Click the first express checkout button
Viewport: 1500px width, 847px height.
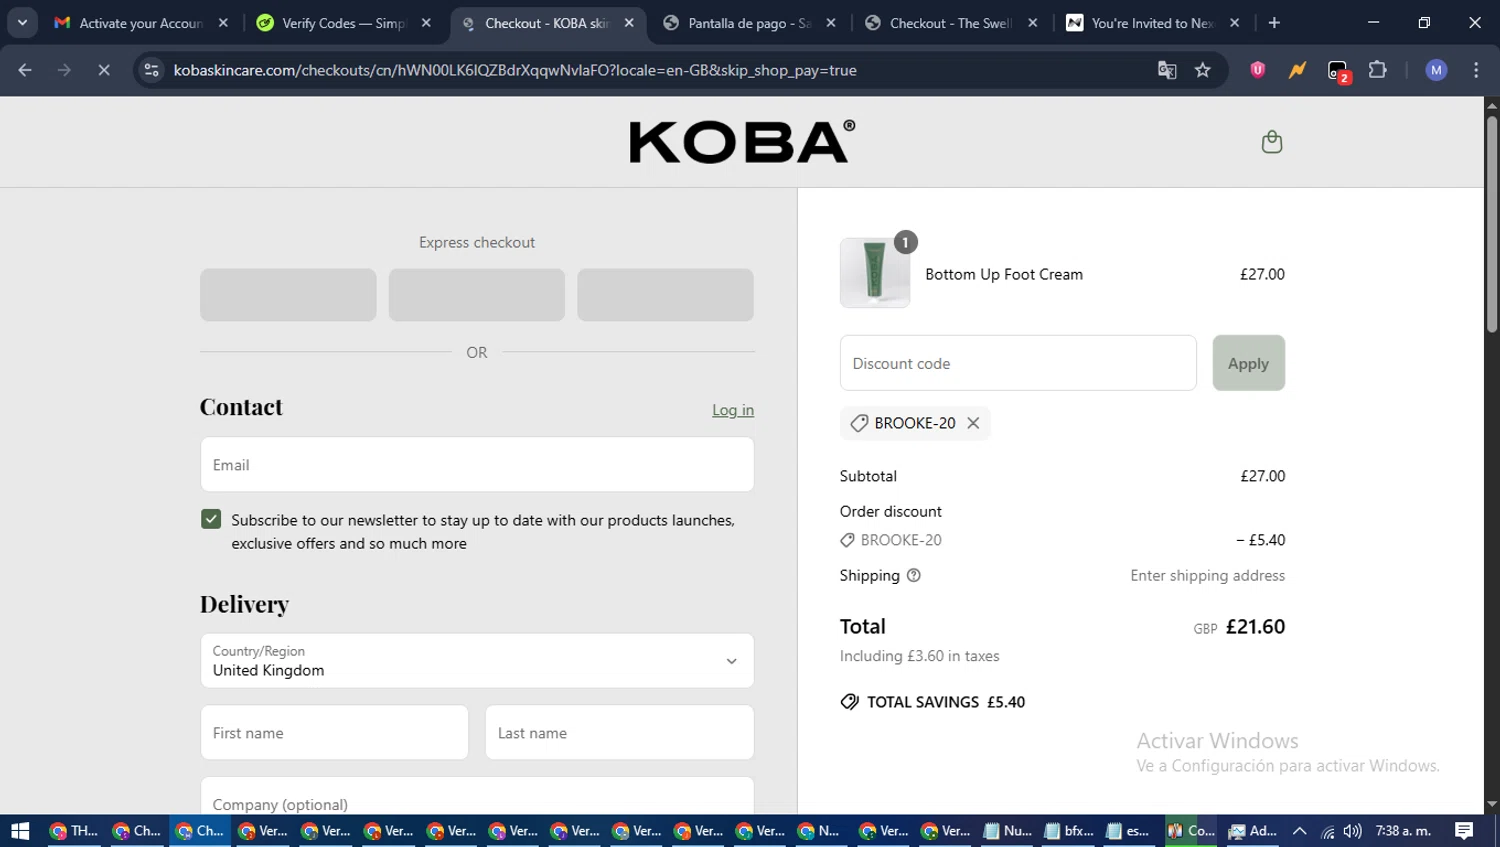point(288,295)
